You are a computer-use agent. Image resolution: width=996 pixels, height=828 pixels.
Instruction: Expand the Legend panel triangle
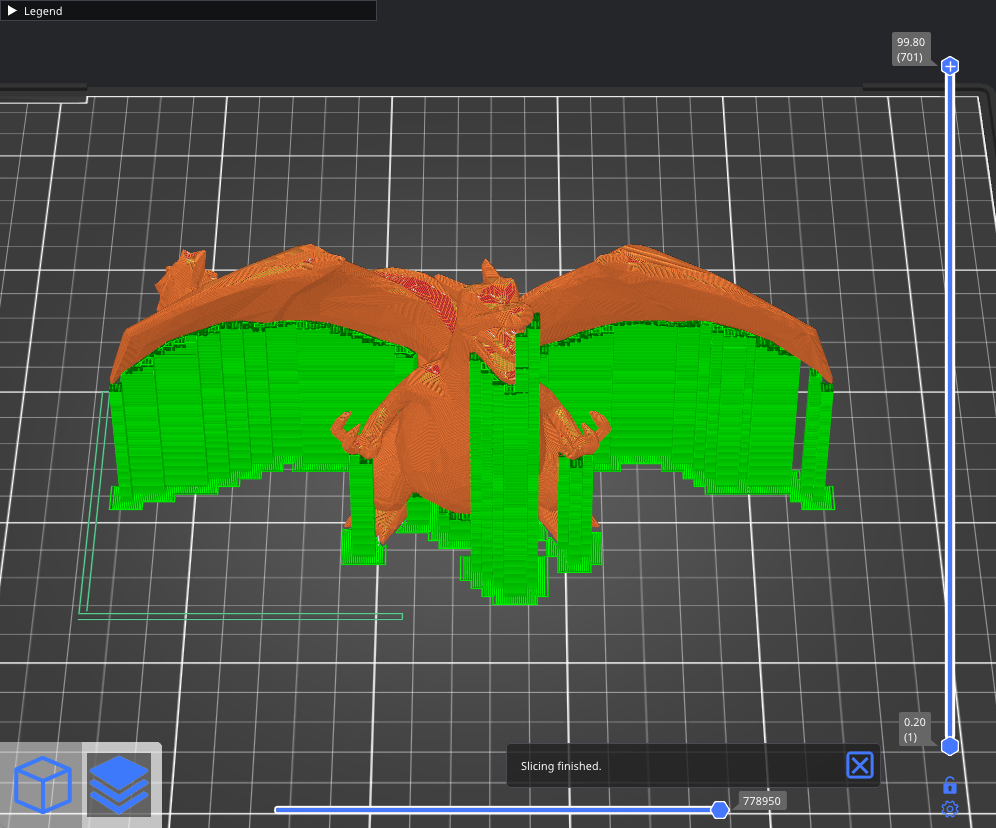point(13,11)
